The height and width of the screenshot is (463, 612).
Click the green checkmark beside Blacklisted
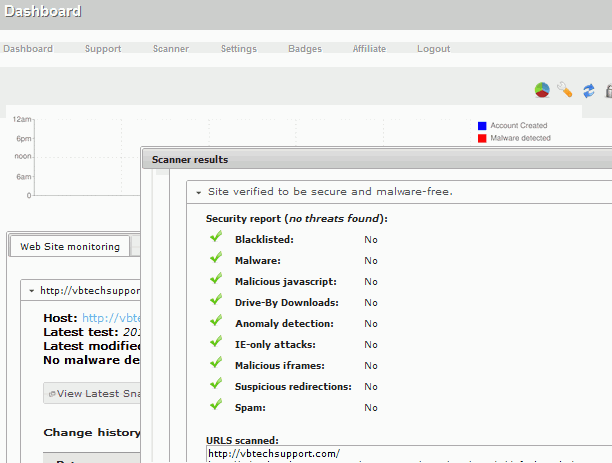[x=215, y=238]
